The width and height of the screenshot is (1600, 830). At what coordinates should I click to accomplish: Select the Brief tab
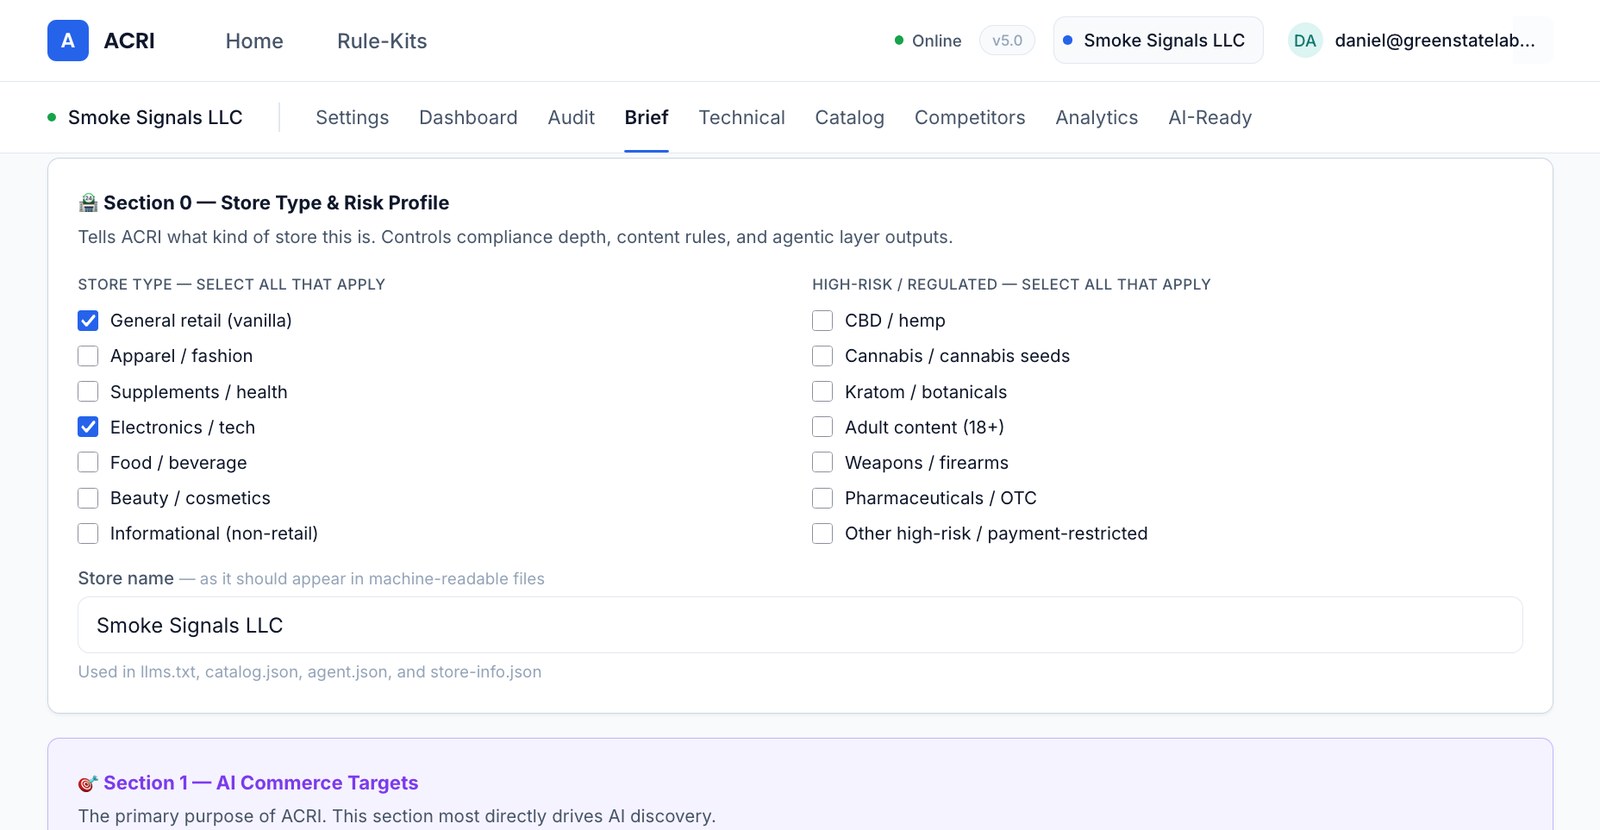point(646,118)
